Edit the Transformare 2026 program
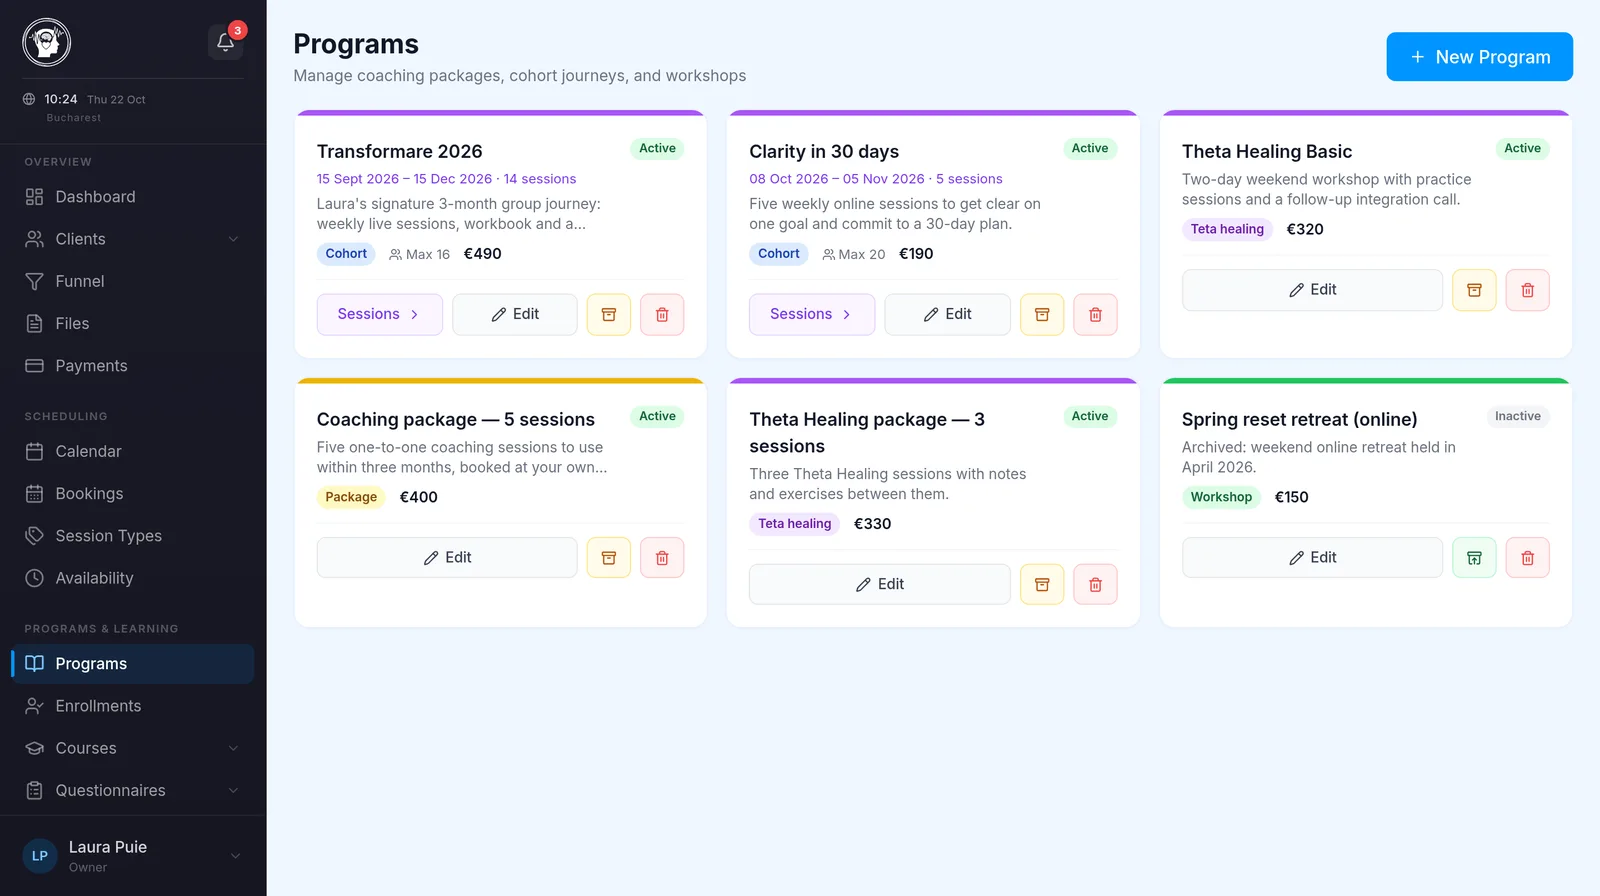The image size is (1600, 896). [x=515, y=314]
